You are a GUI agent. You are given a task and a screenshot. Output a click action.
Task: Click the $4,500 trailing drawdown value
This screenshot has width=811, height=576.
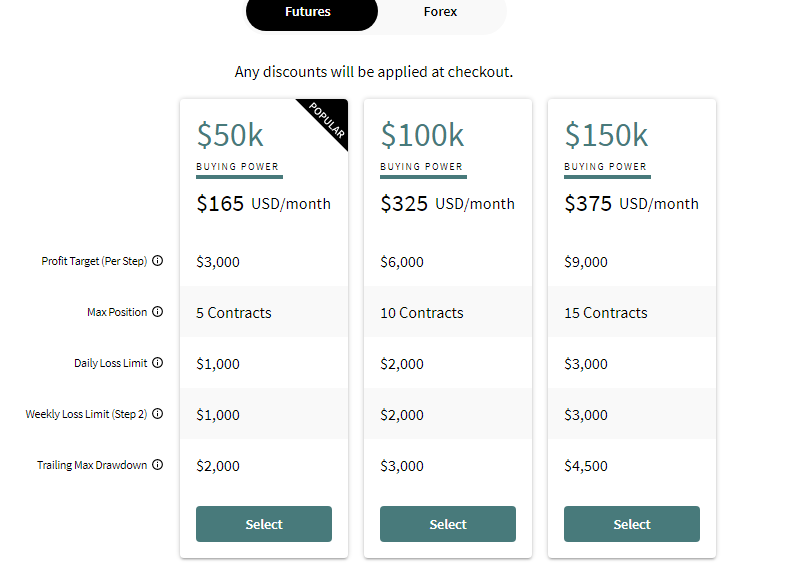click(586, 466)
